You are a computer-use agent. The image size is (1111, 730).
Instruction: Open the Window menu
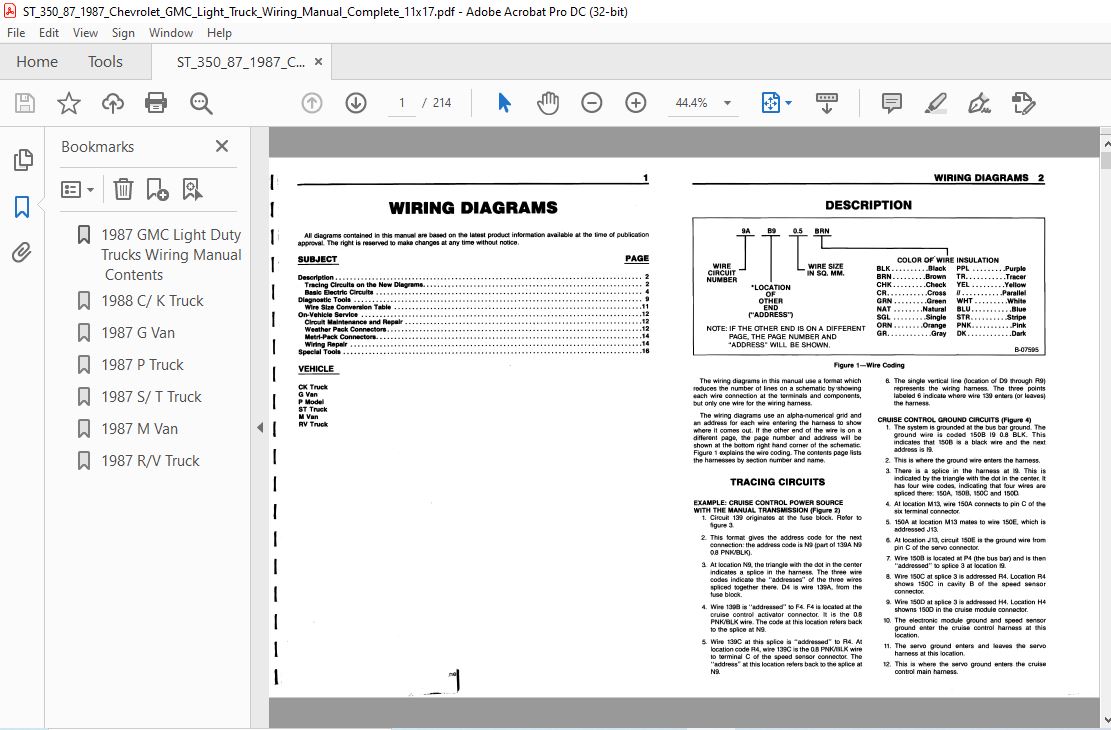point(171,33)
